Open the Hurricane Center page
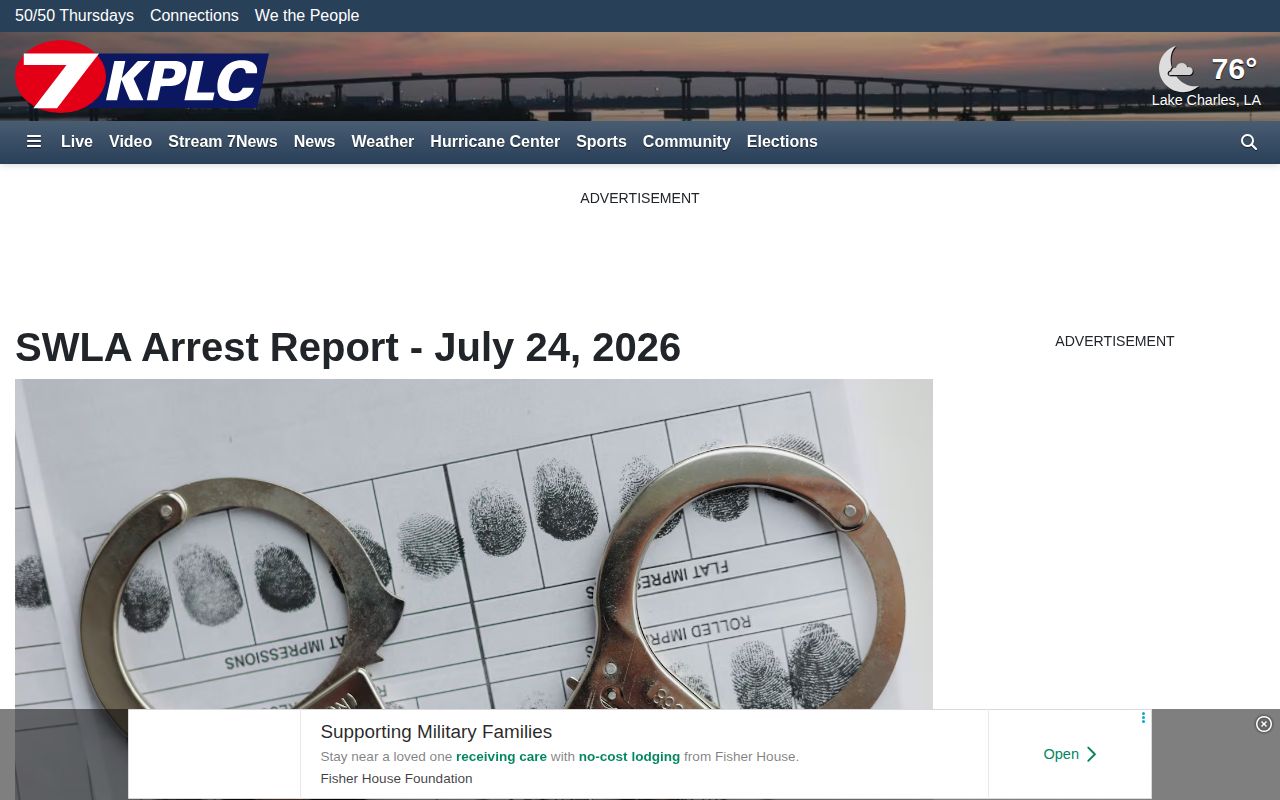The image size is (1280, 800). (495, 142)
